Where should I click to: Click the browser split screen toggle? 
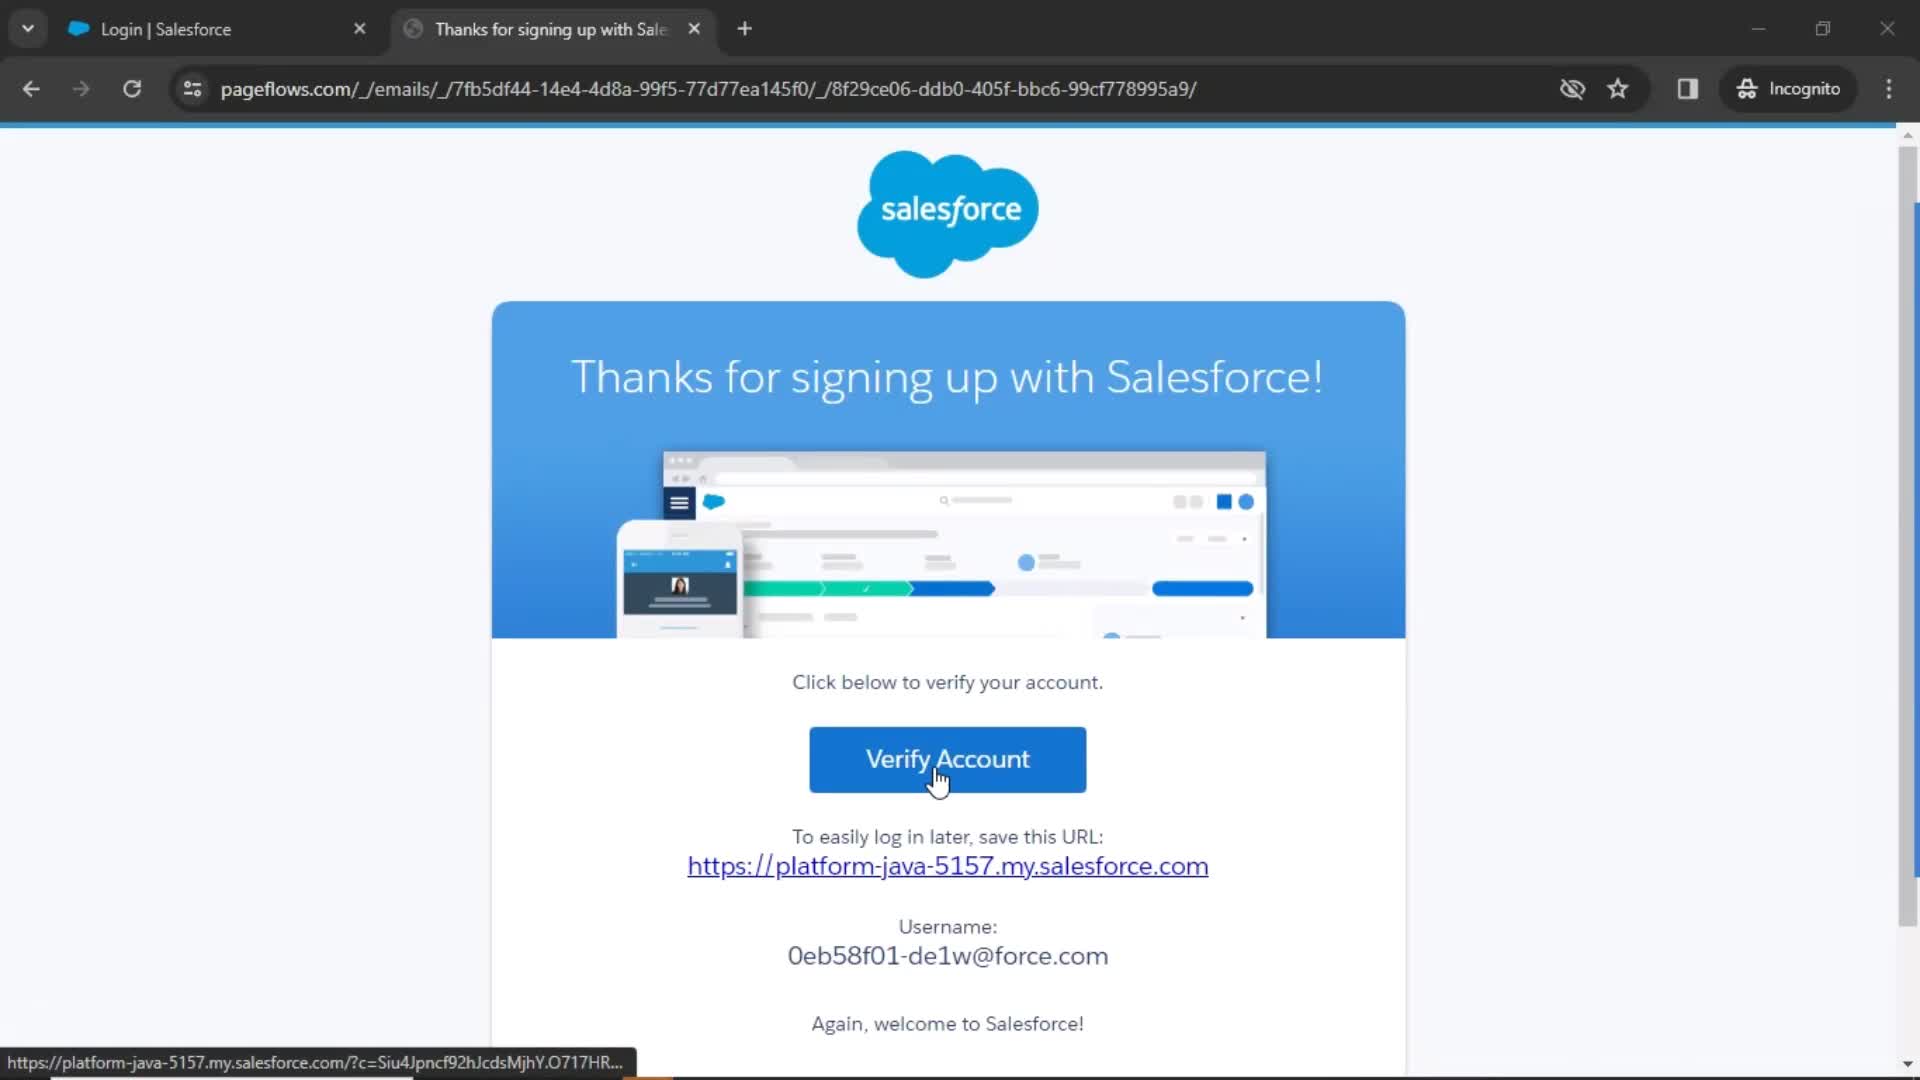pyautogui.click(x=1689, y=88)
